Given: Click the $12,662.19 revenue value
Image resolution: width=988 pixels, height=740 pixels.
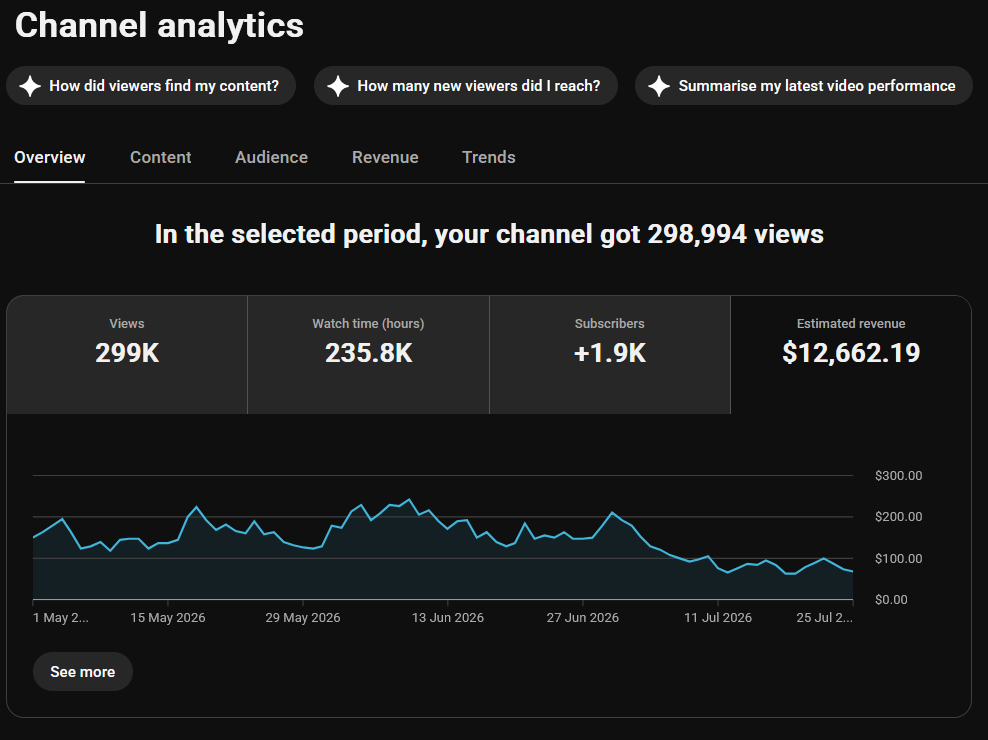Looking at the screenshot, I should click(851, 353).
